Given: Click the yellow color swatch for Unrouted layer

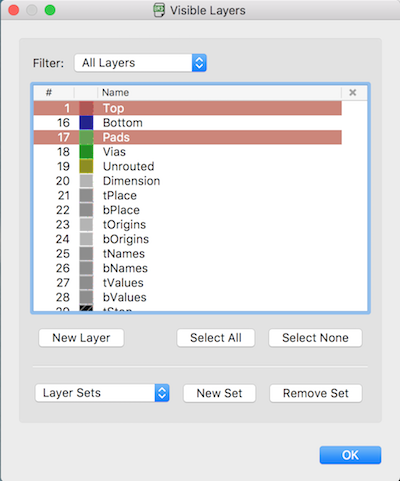Looking at the screenshot, I should click(x=86, y=166).
